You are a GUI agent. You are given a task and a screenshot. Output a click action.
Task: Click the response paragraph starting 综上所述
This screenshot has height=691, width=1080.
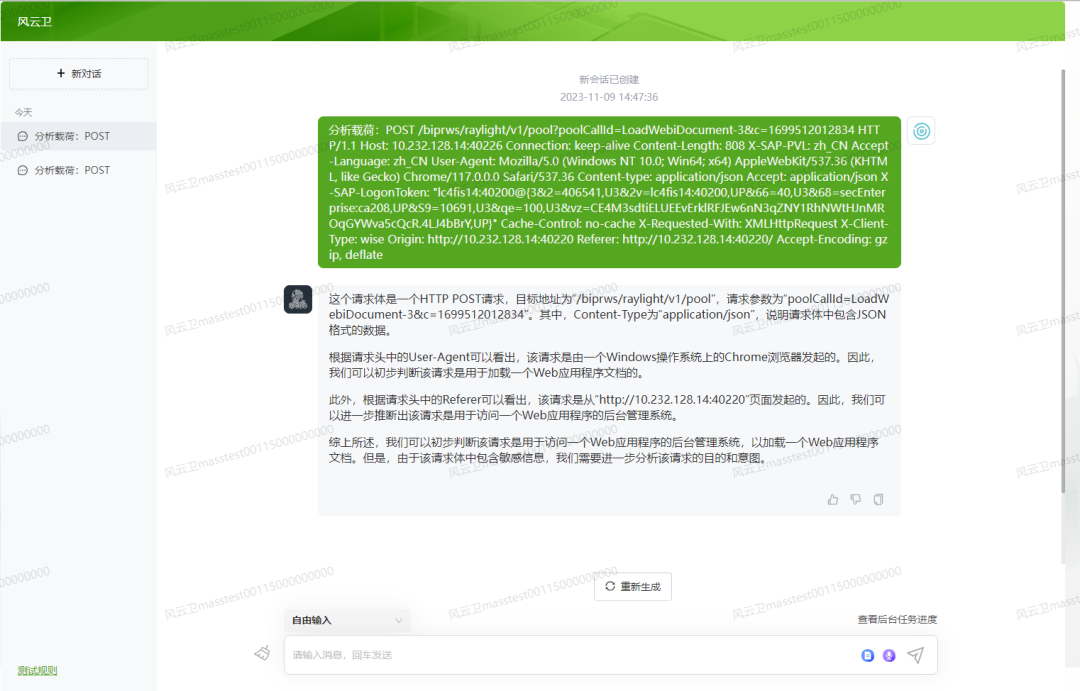point(603,450)
